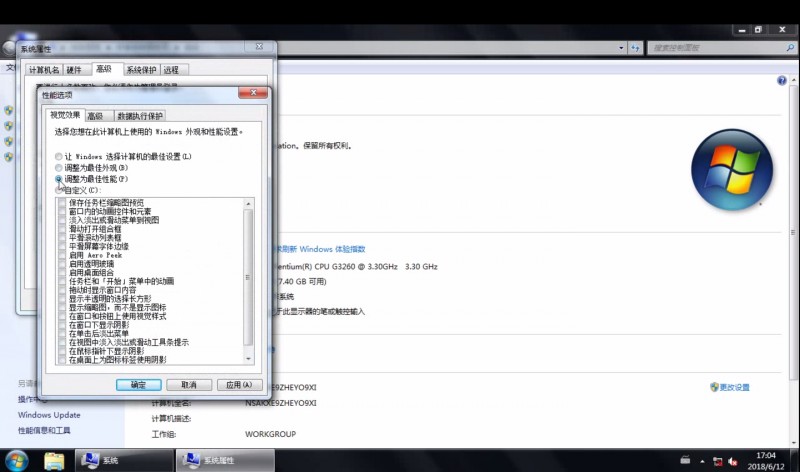Click the WORKGROUP value text
800x472 pixels.
[270, 434]
